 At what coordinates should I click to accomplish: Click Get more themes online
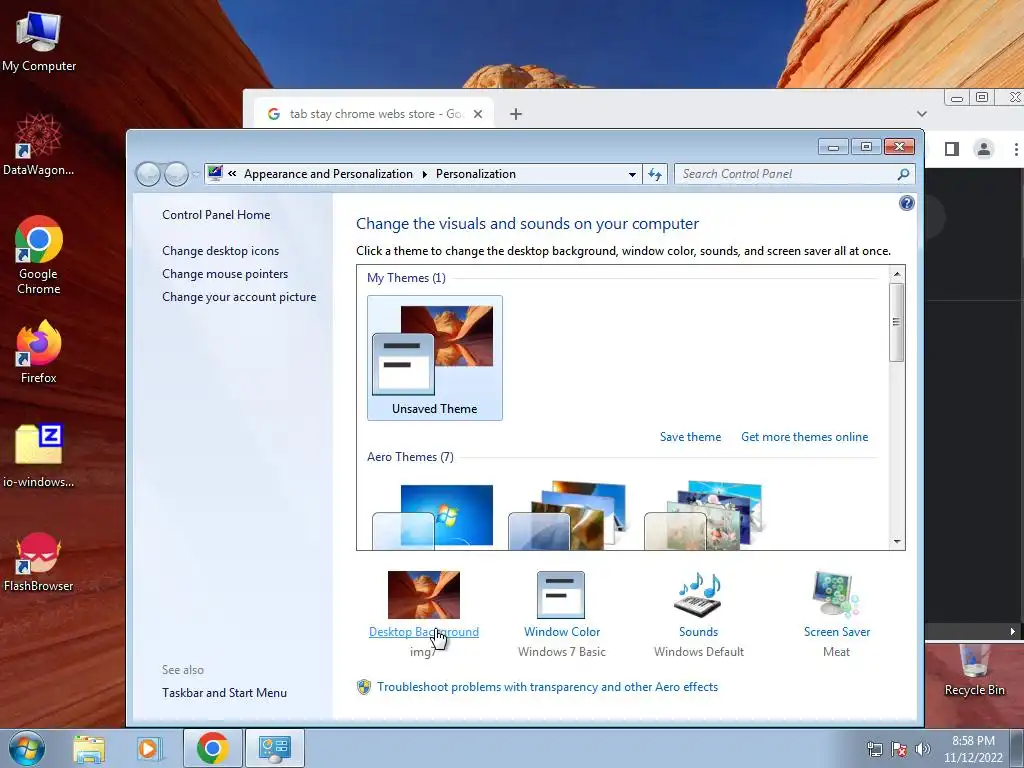(805, 437)
